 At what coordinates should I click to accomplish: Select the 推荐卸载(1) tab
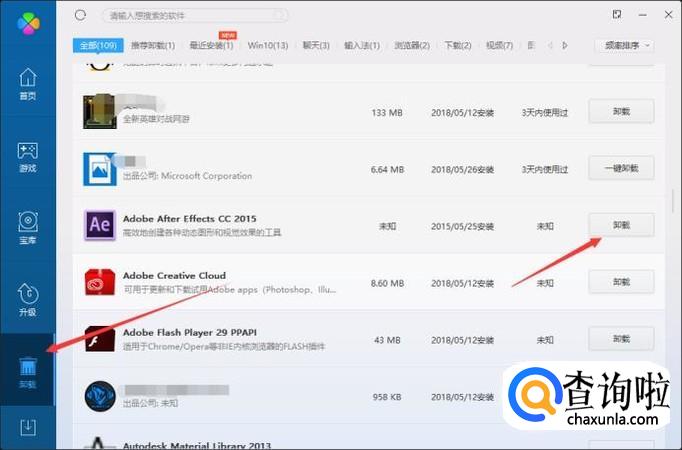coord(153,45)
